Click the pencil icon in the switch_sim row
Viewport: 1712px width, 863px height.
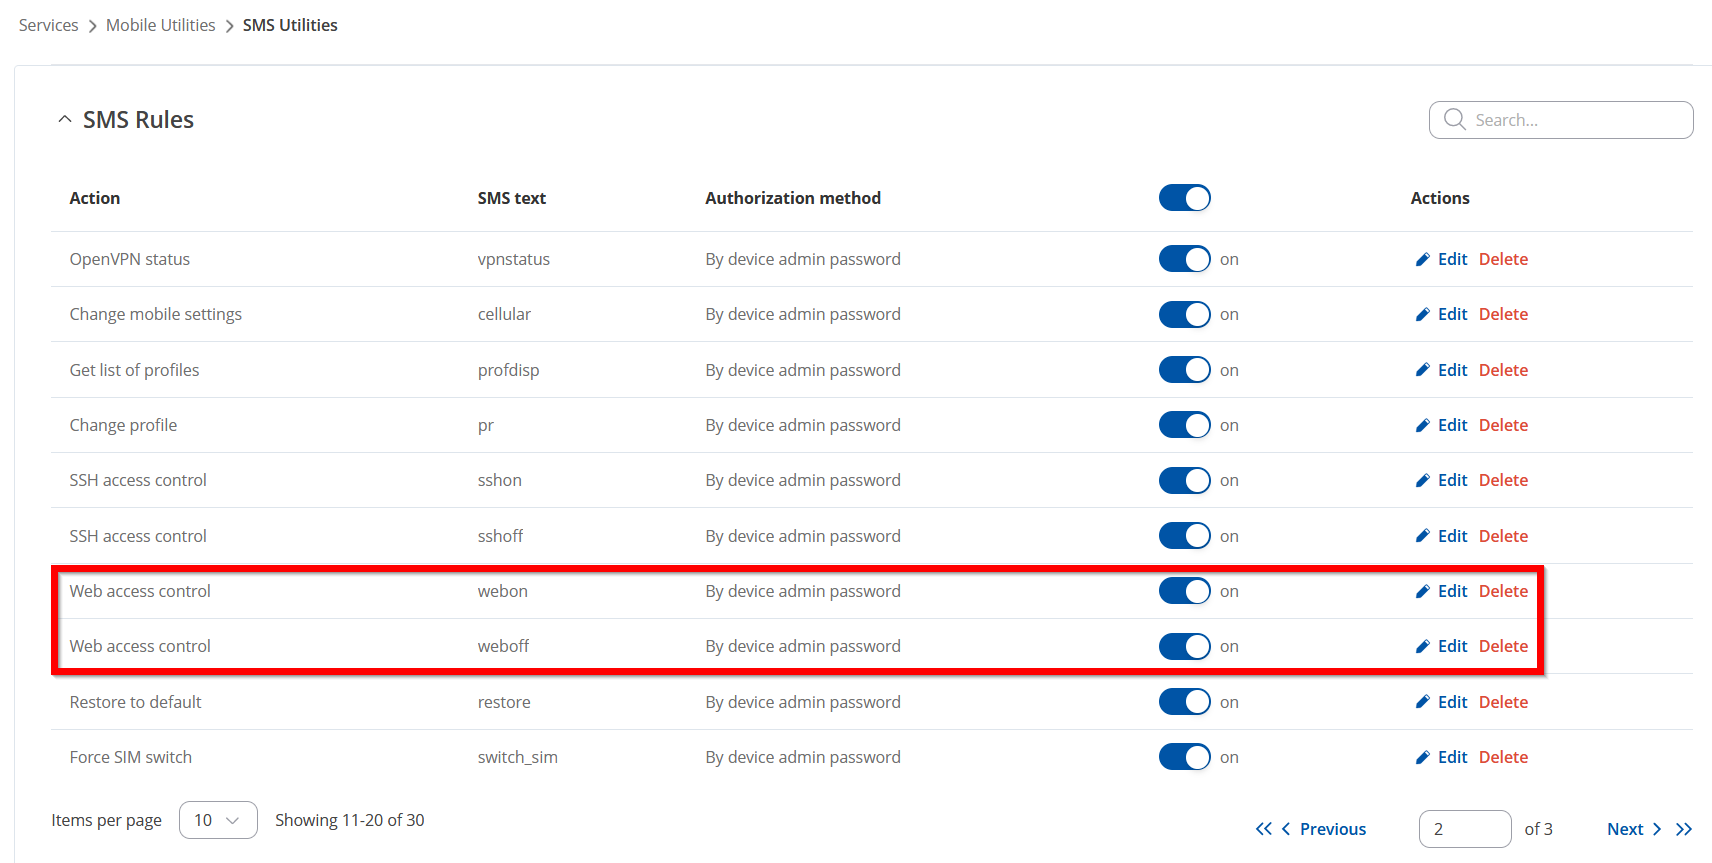(1423, 757)
